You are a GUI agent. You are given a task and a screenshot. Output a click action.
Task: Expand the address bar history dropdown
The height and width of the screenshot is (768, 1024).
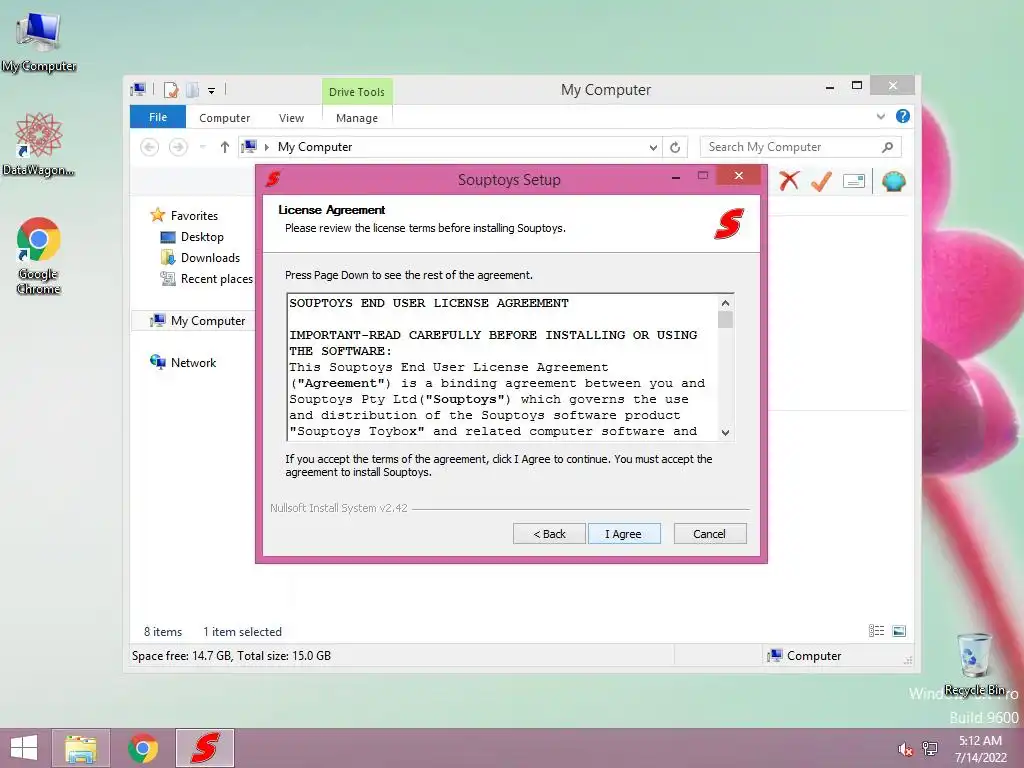tap(652, 148)
